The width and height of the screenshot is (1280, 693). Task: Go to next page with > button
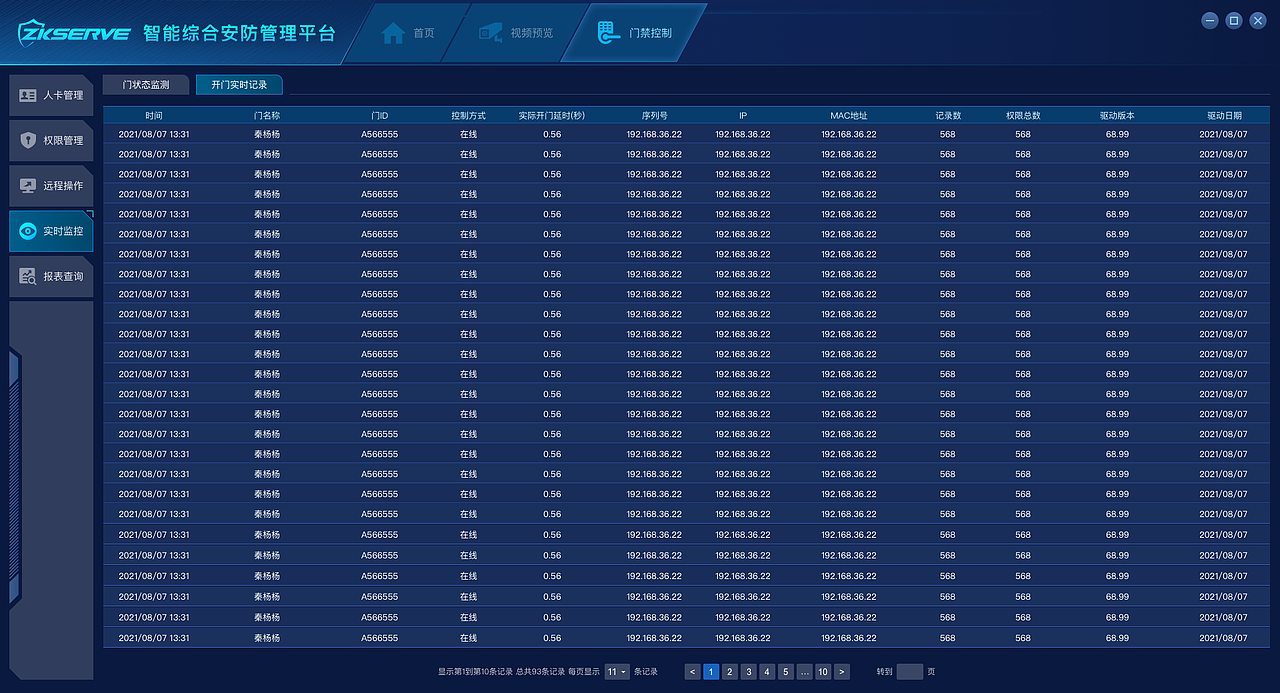coord(842,672)
